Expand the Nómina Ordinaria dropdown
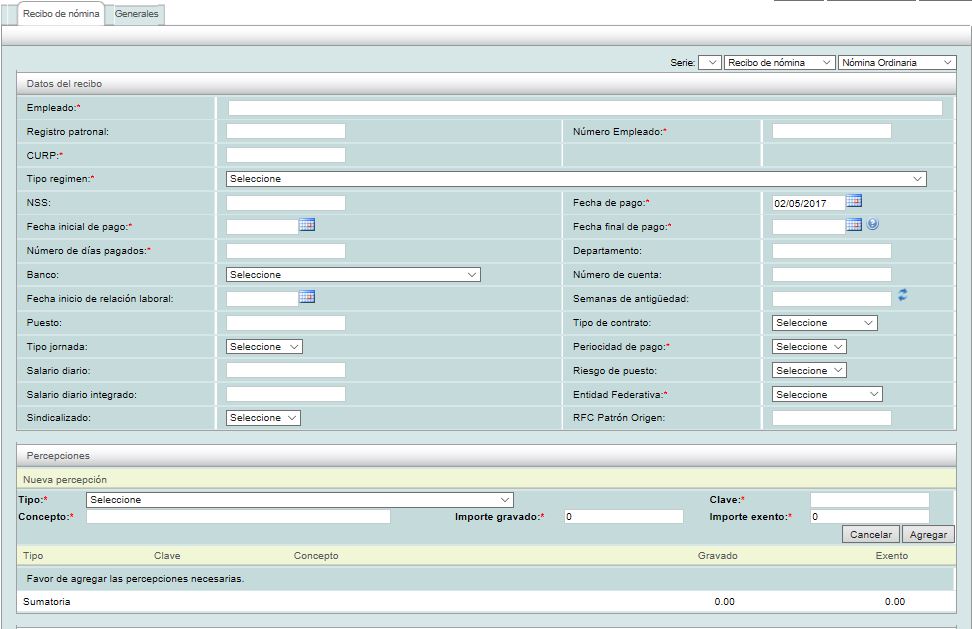972x629 pixels. pos(897,62)
